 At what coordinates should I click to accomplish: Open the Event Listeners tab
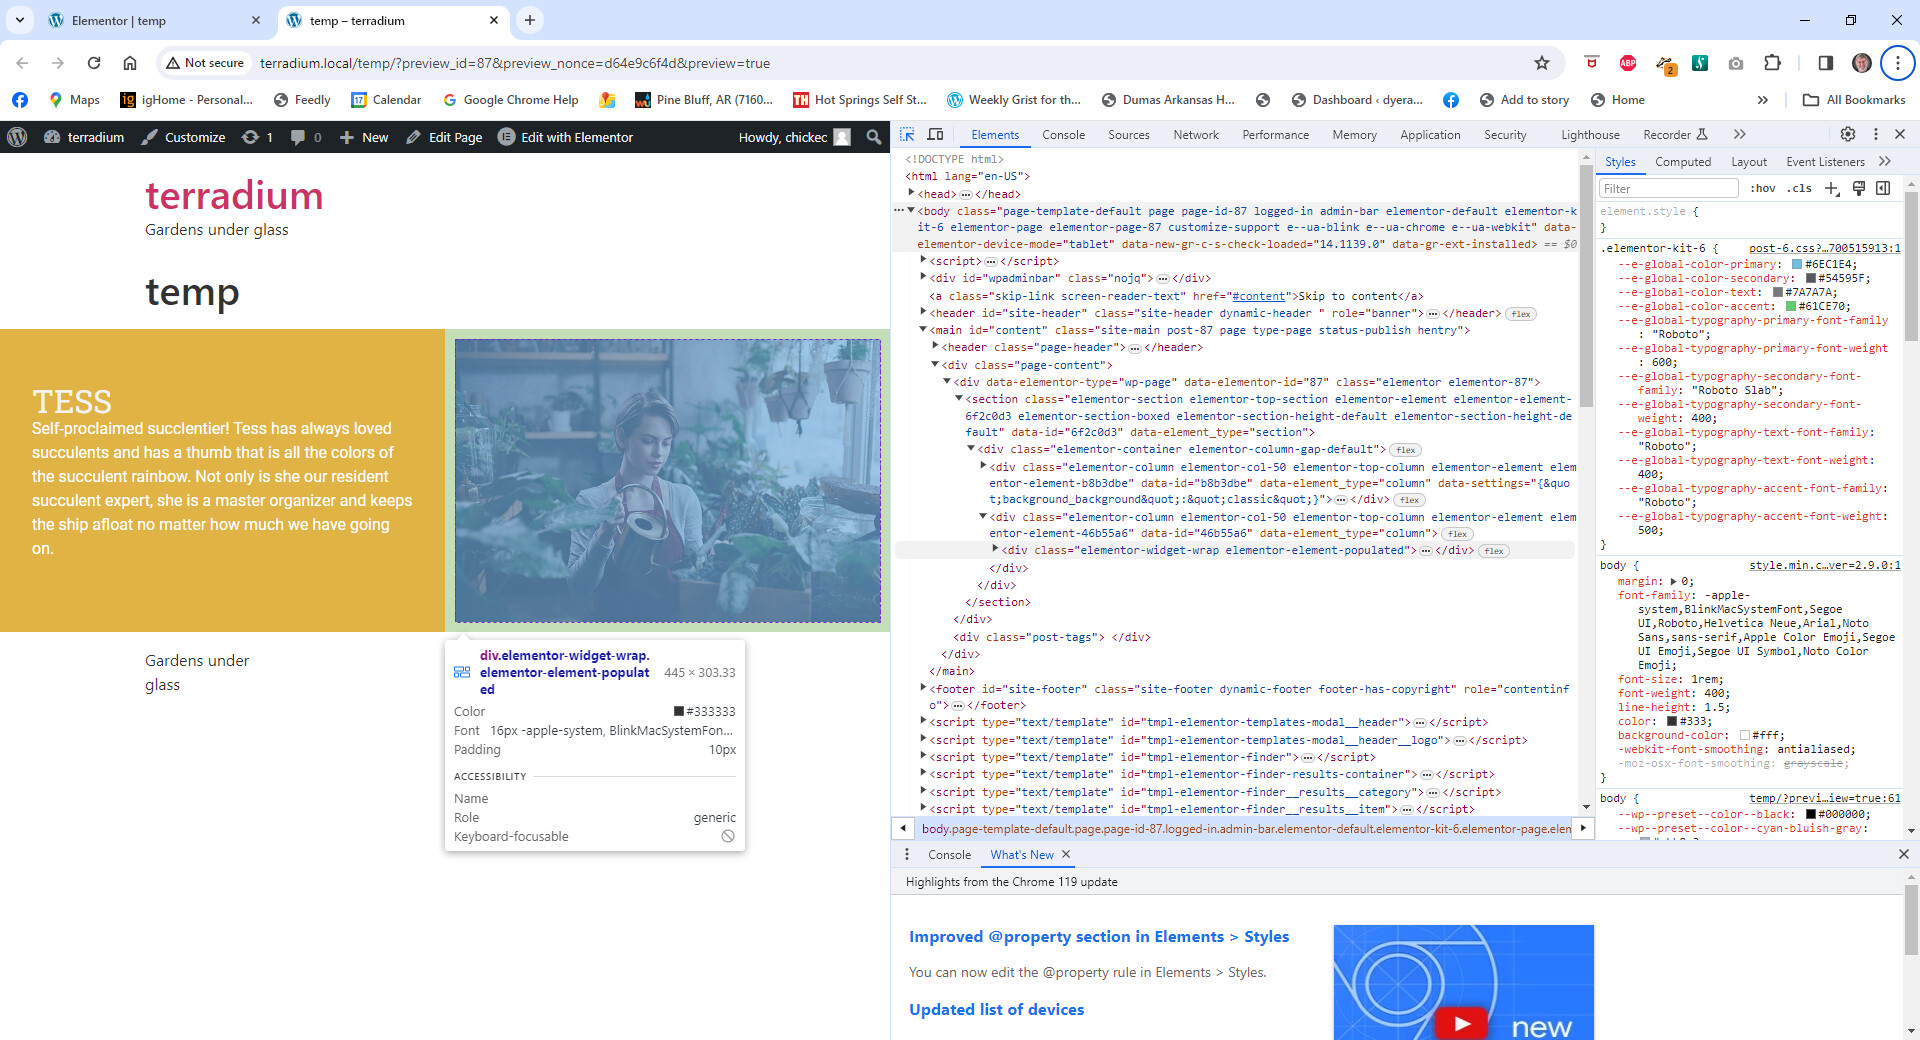[1825, 162]
